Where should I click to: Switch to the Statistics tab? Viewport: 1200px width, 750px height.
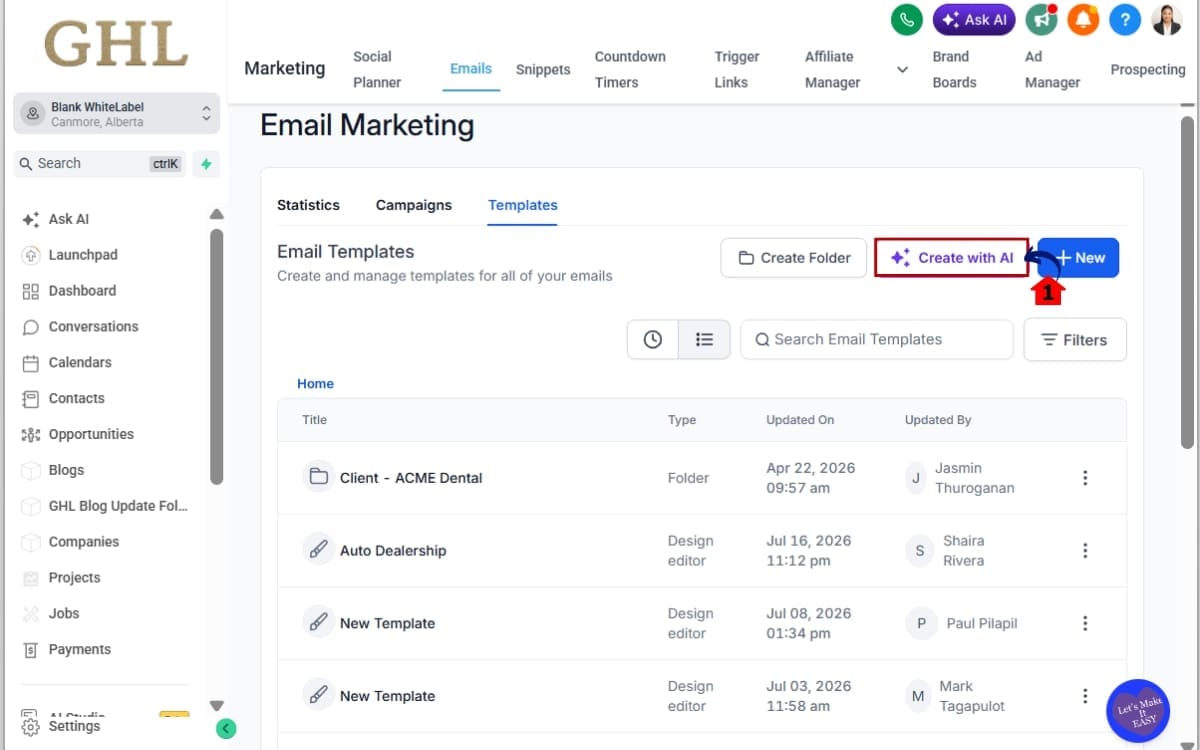pos(308,205)
